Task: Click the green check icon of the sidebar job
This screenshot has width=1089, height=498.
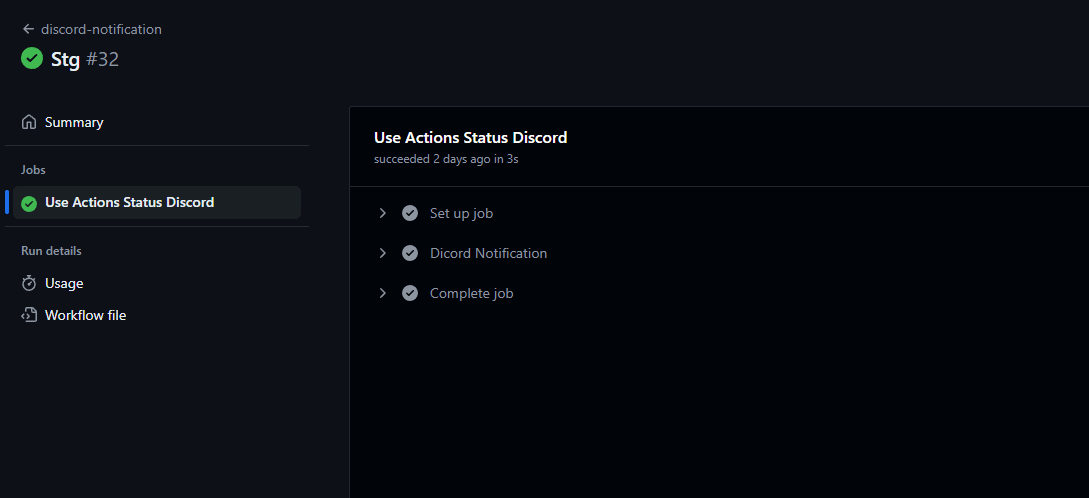Action: click(x=29, y=203)
